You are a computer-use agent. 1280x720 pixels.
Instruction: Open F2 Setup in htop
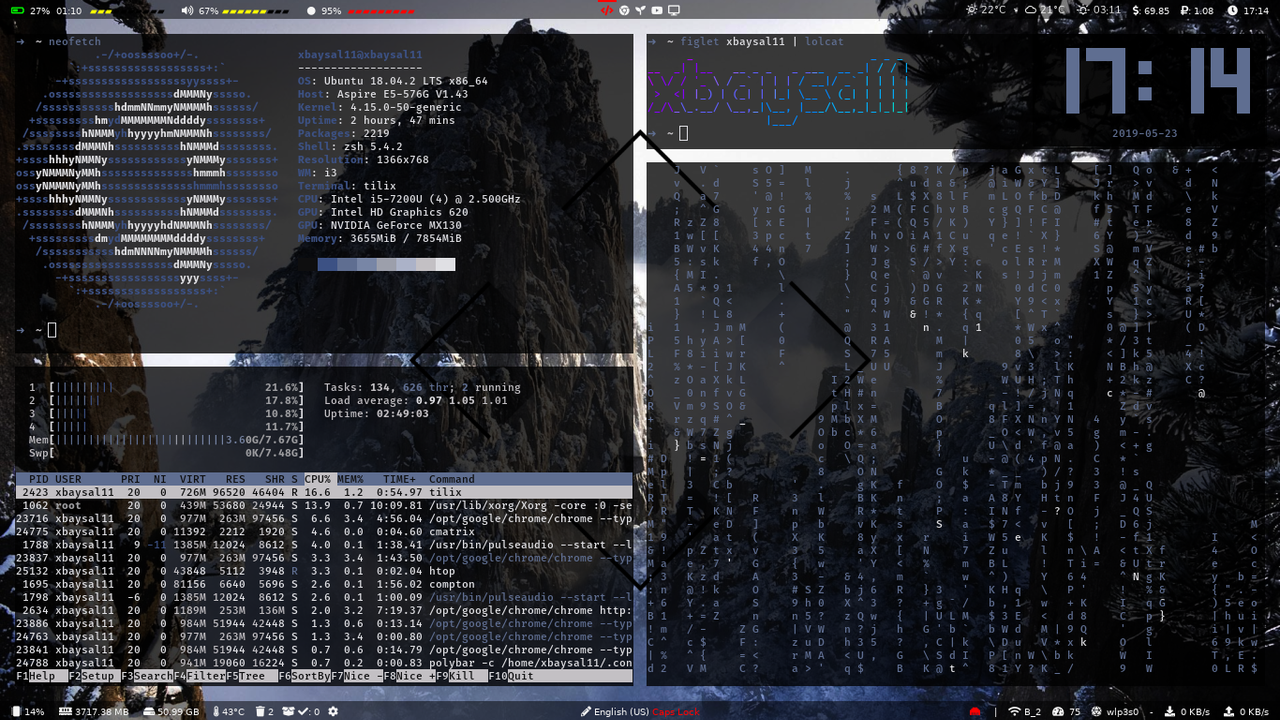pyautogui.click(x=94, y=676)
